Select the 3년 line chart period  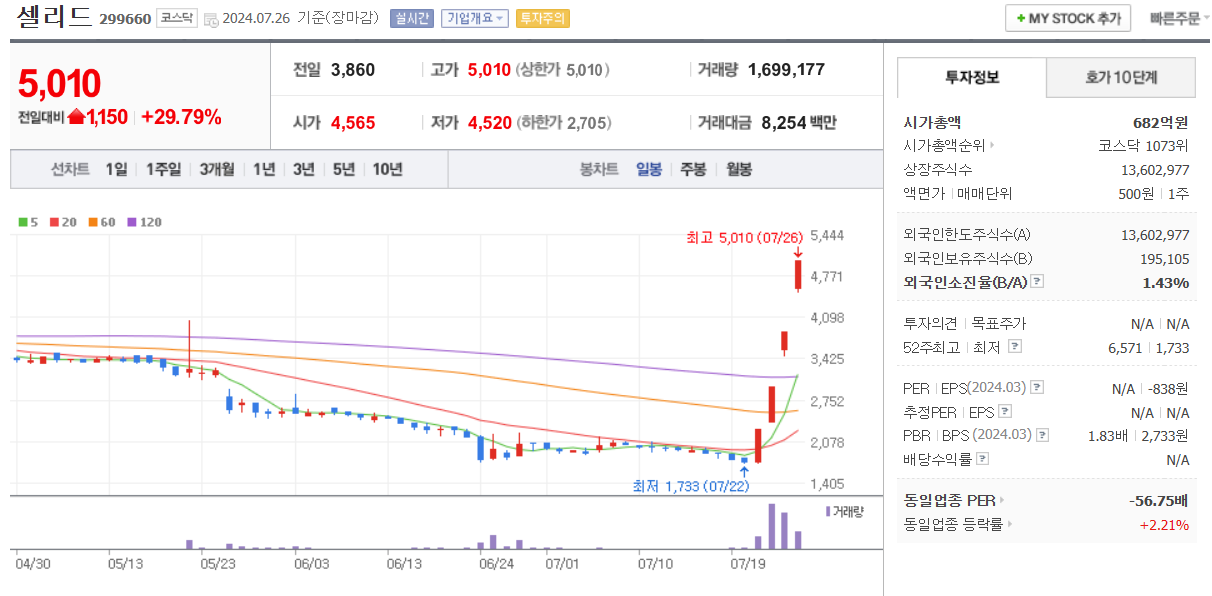coord(304,169)
